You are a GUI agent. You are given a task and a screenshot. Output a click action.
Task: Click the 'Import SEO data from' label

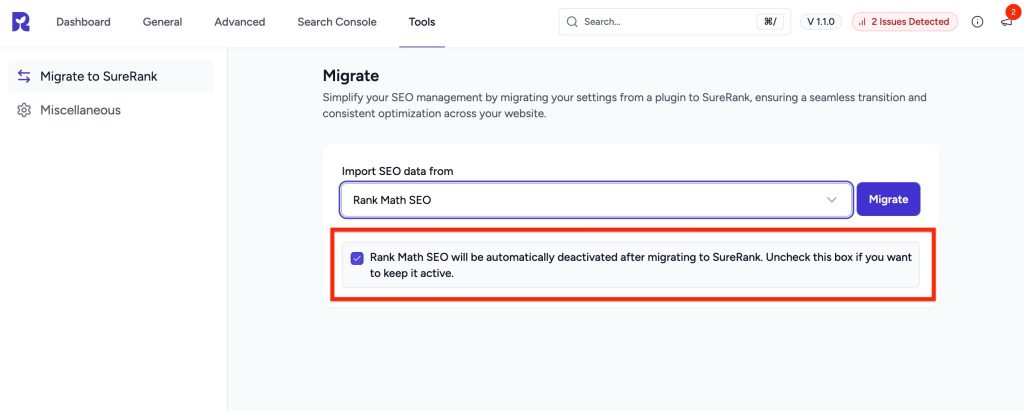[397, 171]
